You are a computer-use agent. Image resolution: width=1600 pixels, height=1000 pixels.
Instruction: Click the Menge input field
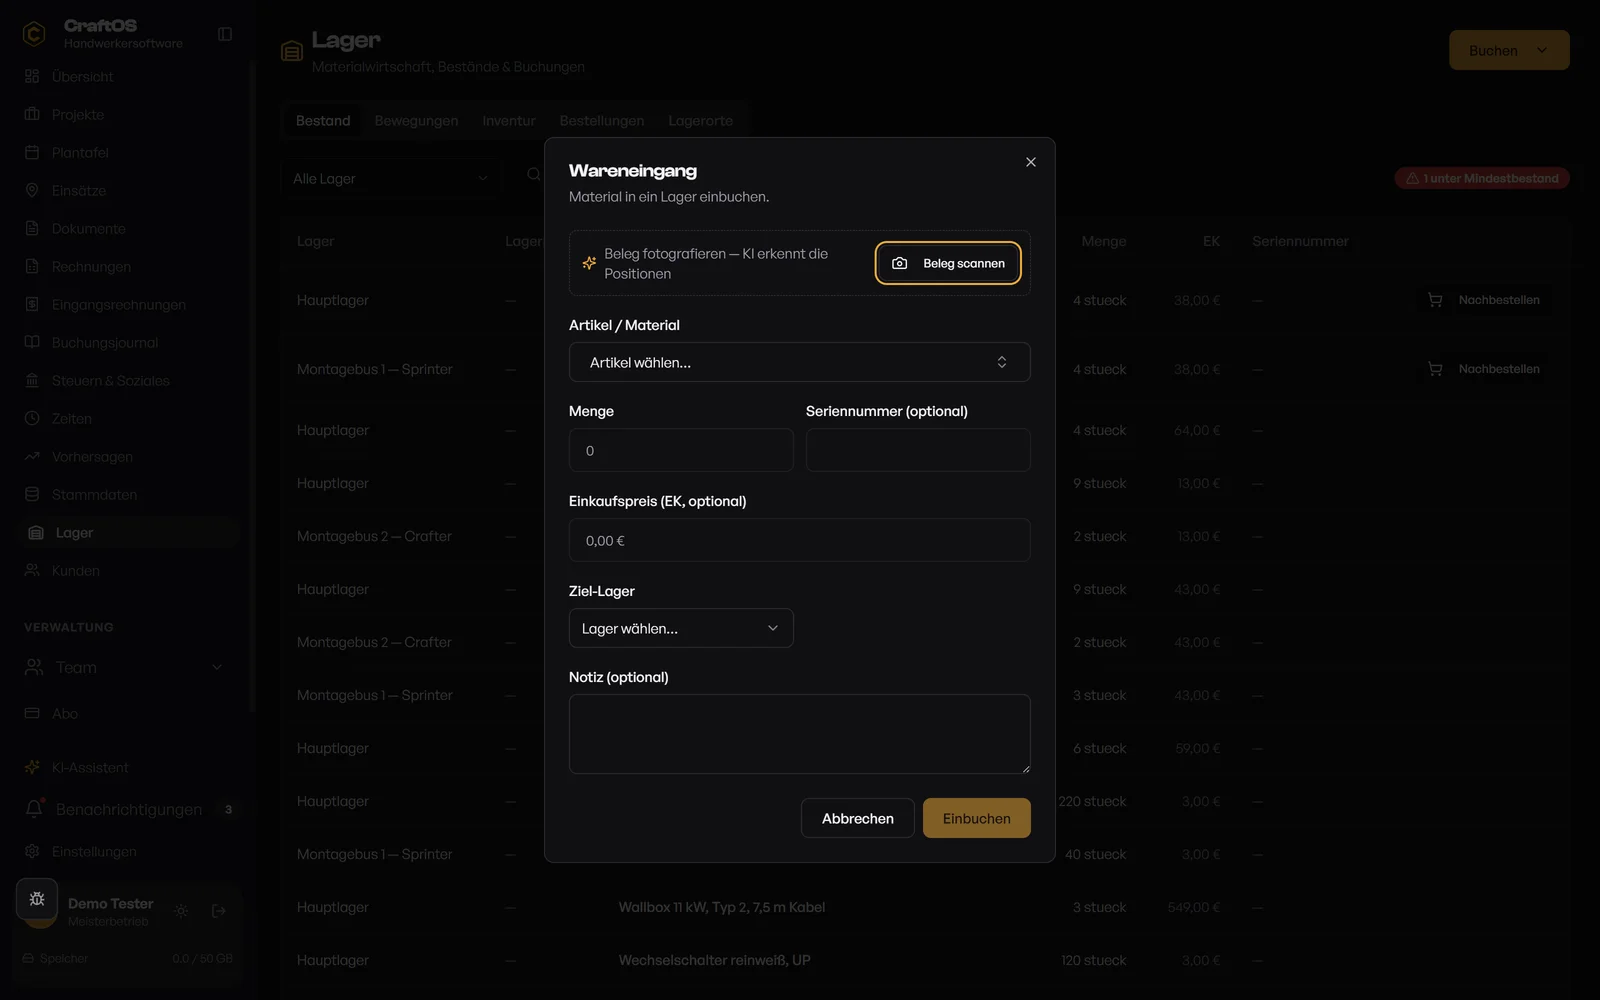coord(681,450)
